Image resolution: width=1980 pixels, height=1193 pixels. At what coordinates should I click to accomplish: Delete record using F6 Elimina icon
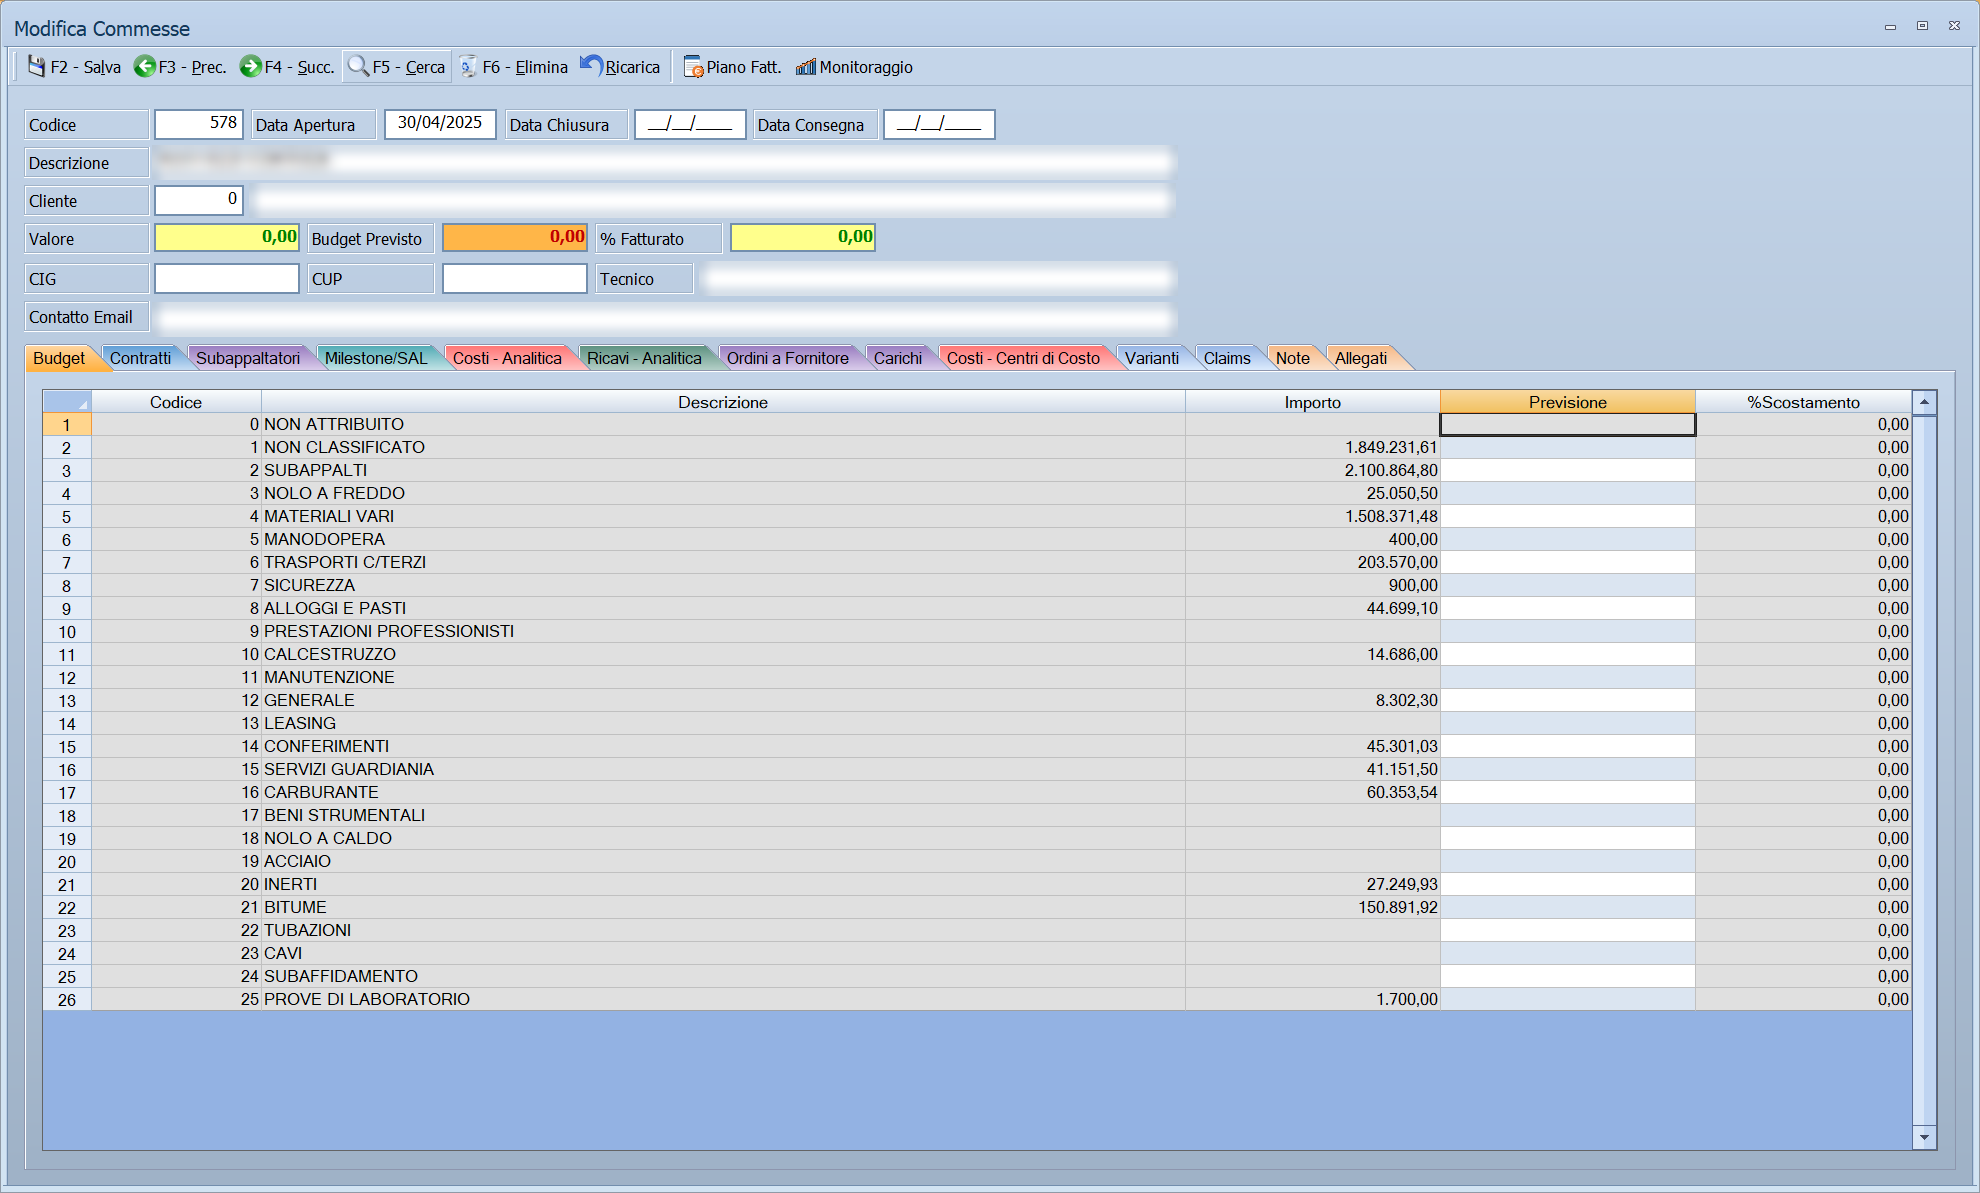click(x=468, y=66)
